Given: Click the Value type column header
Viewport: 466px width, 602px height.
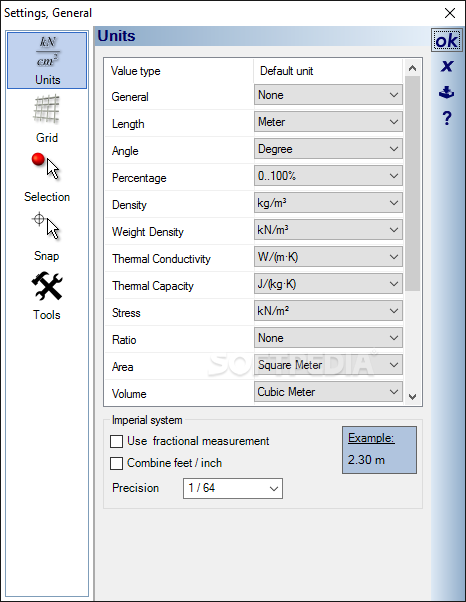Looking at the screenshot, I should click(136, 71).
